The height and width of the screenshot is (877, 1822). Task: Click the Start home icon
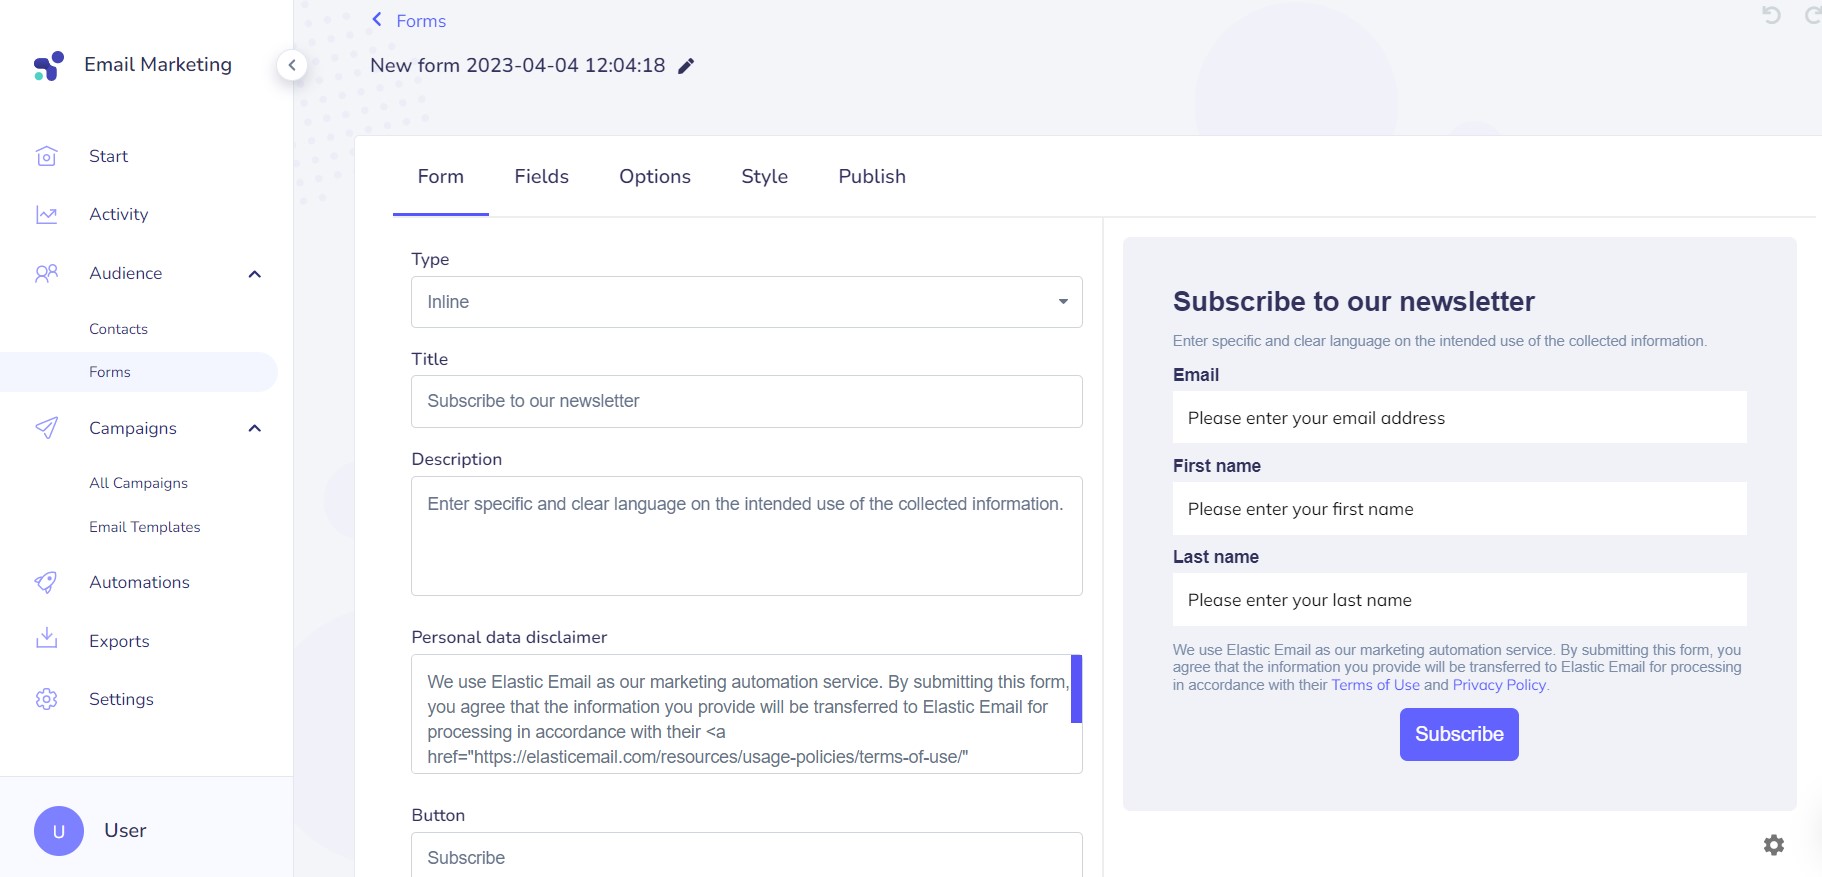pyautogui.click(x=47, y=156)
